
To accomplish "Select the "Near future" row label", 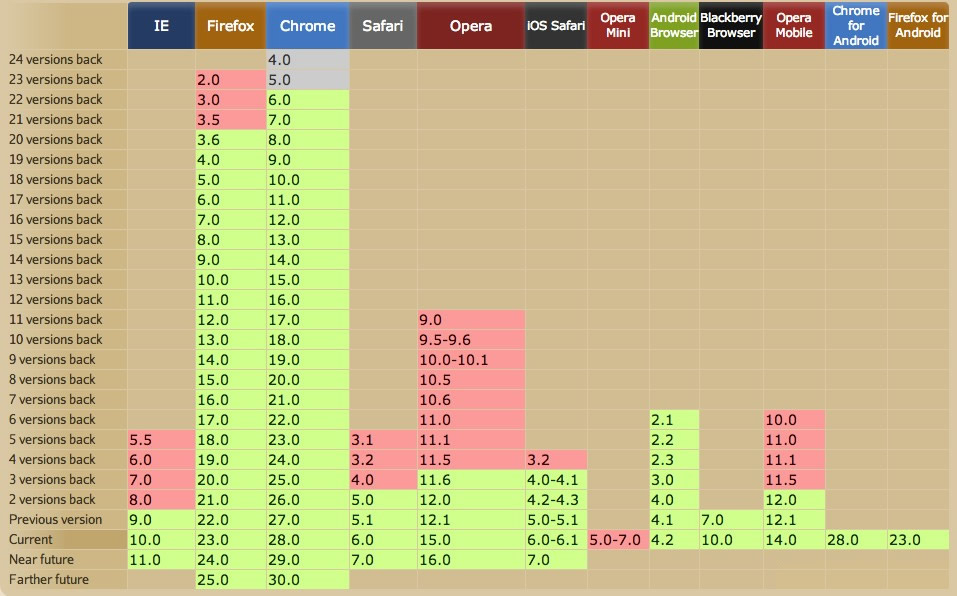I will 41,560.
